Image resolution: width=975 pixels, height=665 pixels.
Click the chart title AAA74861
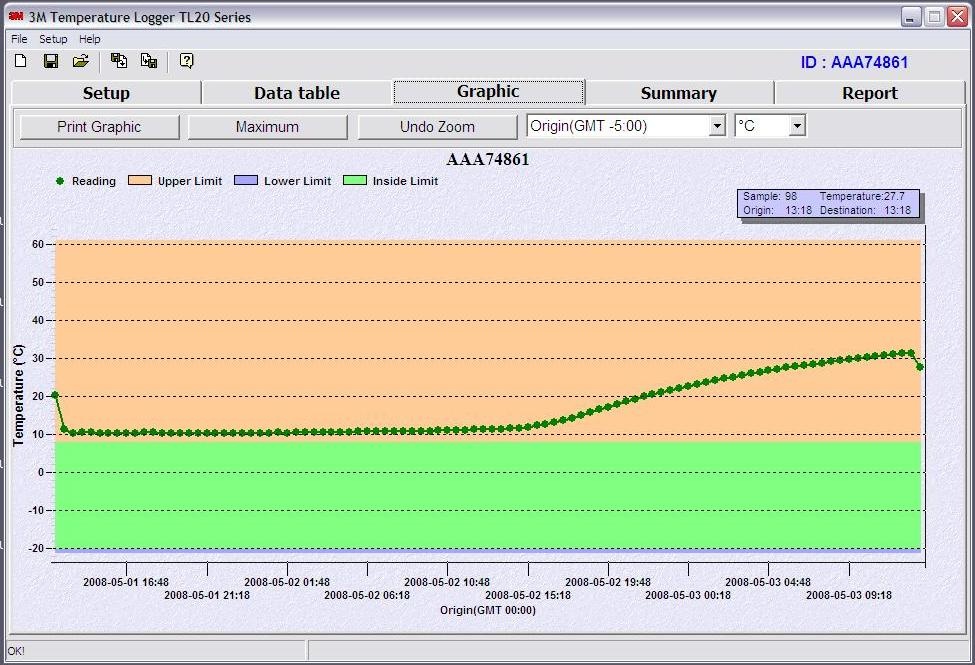point(488,159)
